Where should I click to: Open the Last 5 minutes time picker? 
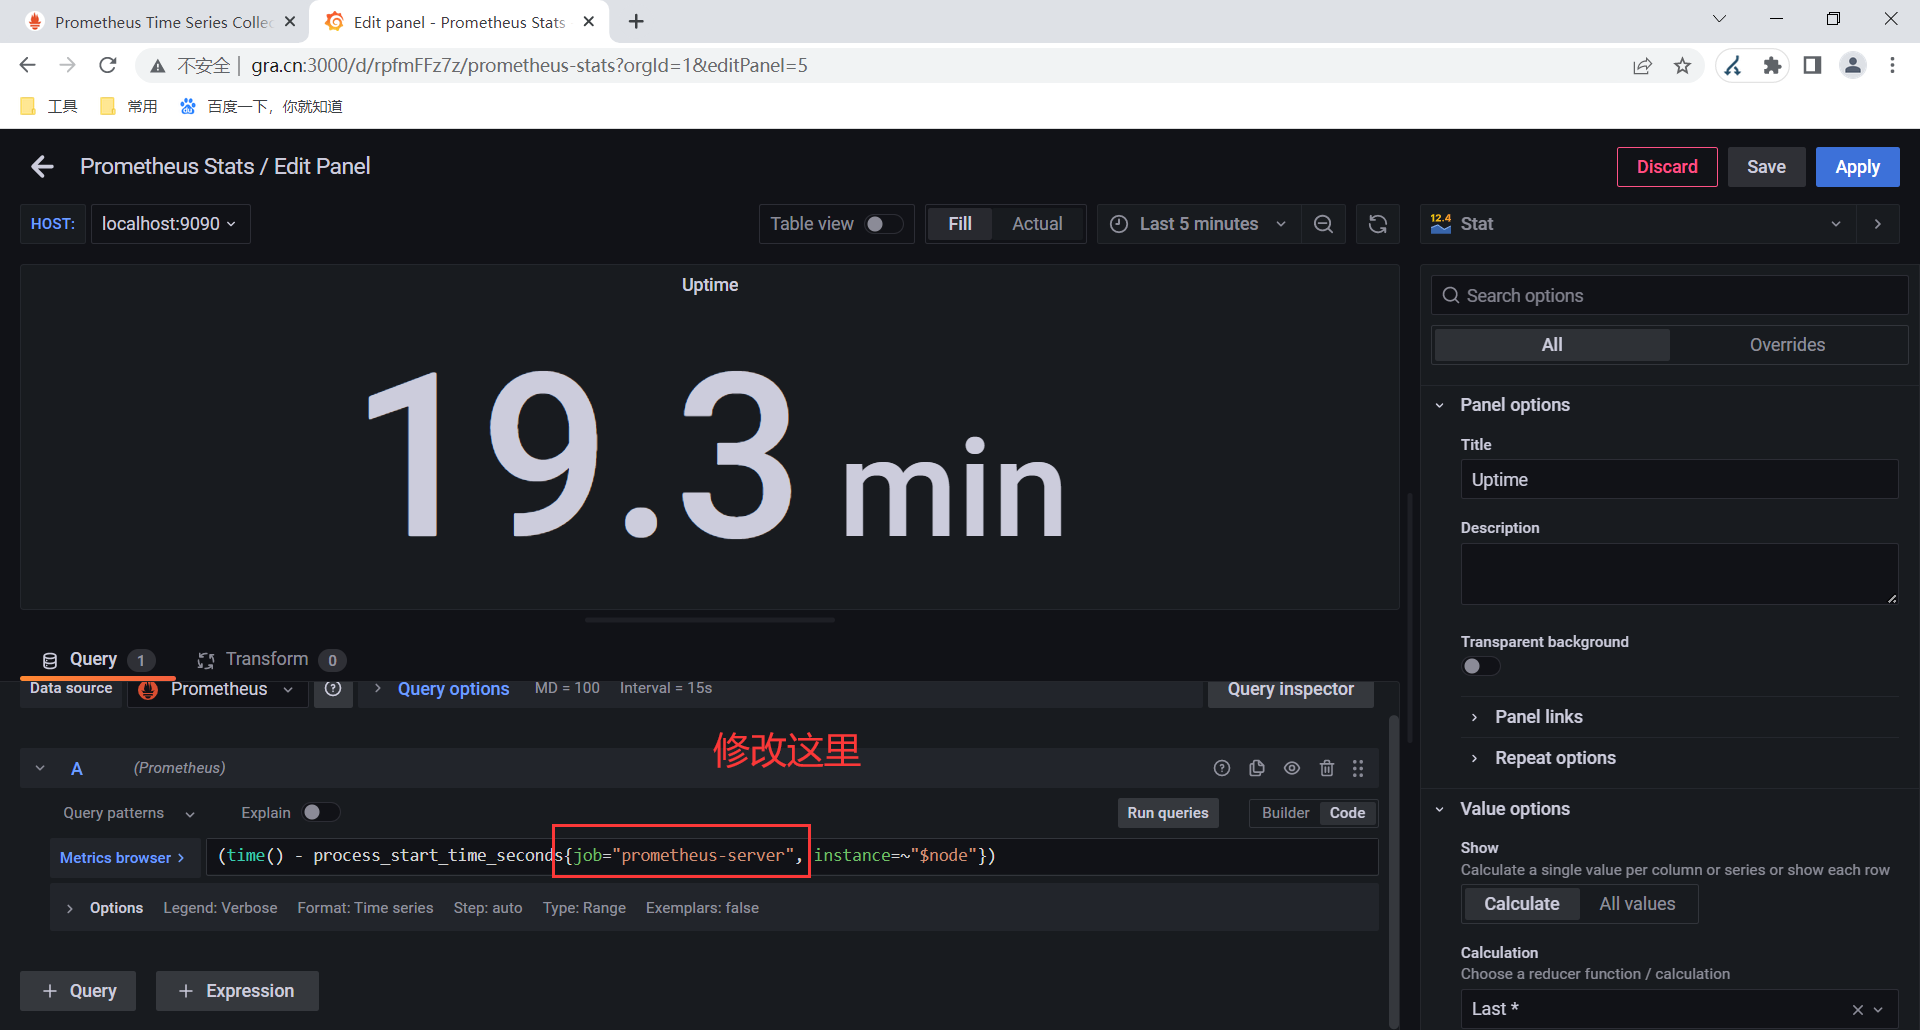coord(1198,224)
